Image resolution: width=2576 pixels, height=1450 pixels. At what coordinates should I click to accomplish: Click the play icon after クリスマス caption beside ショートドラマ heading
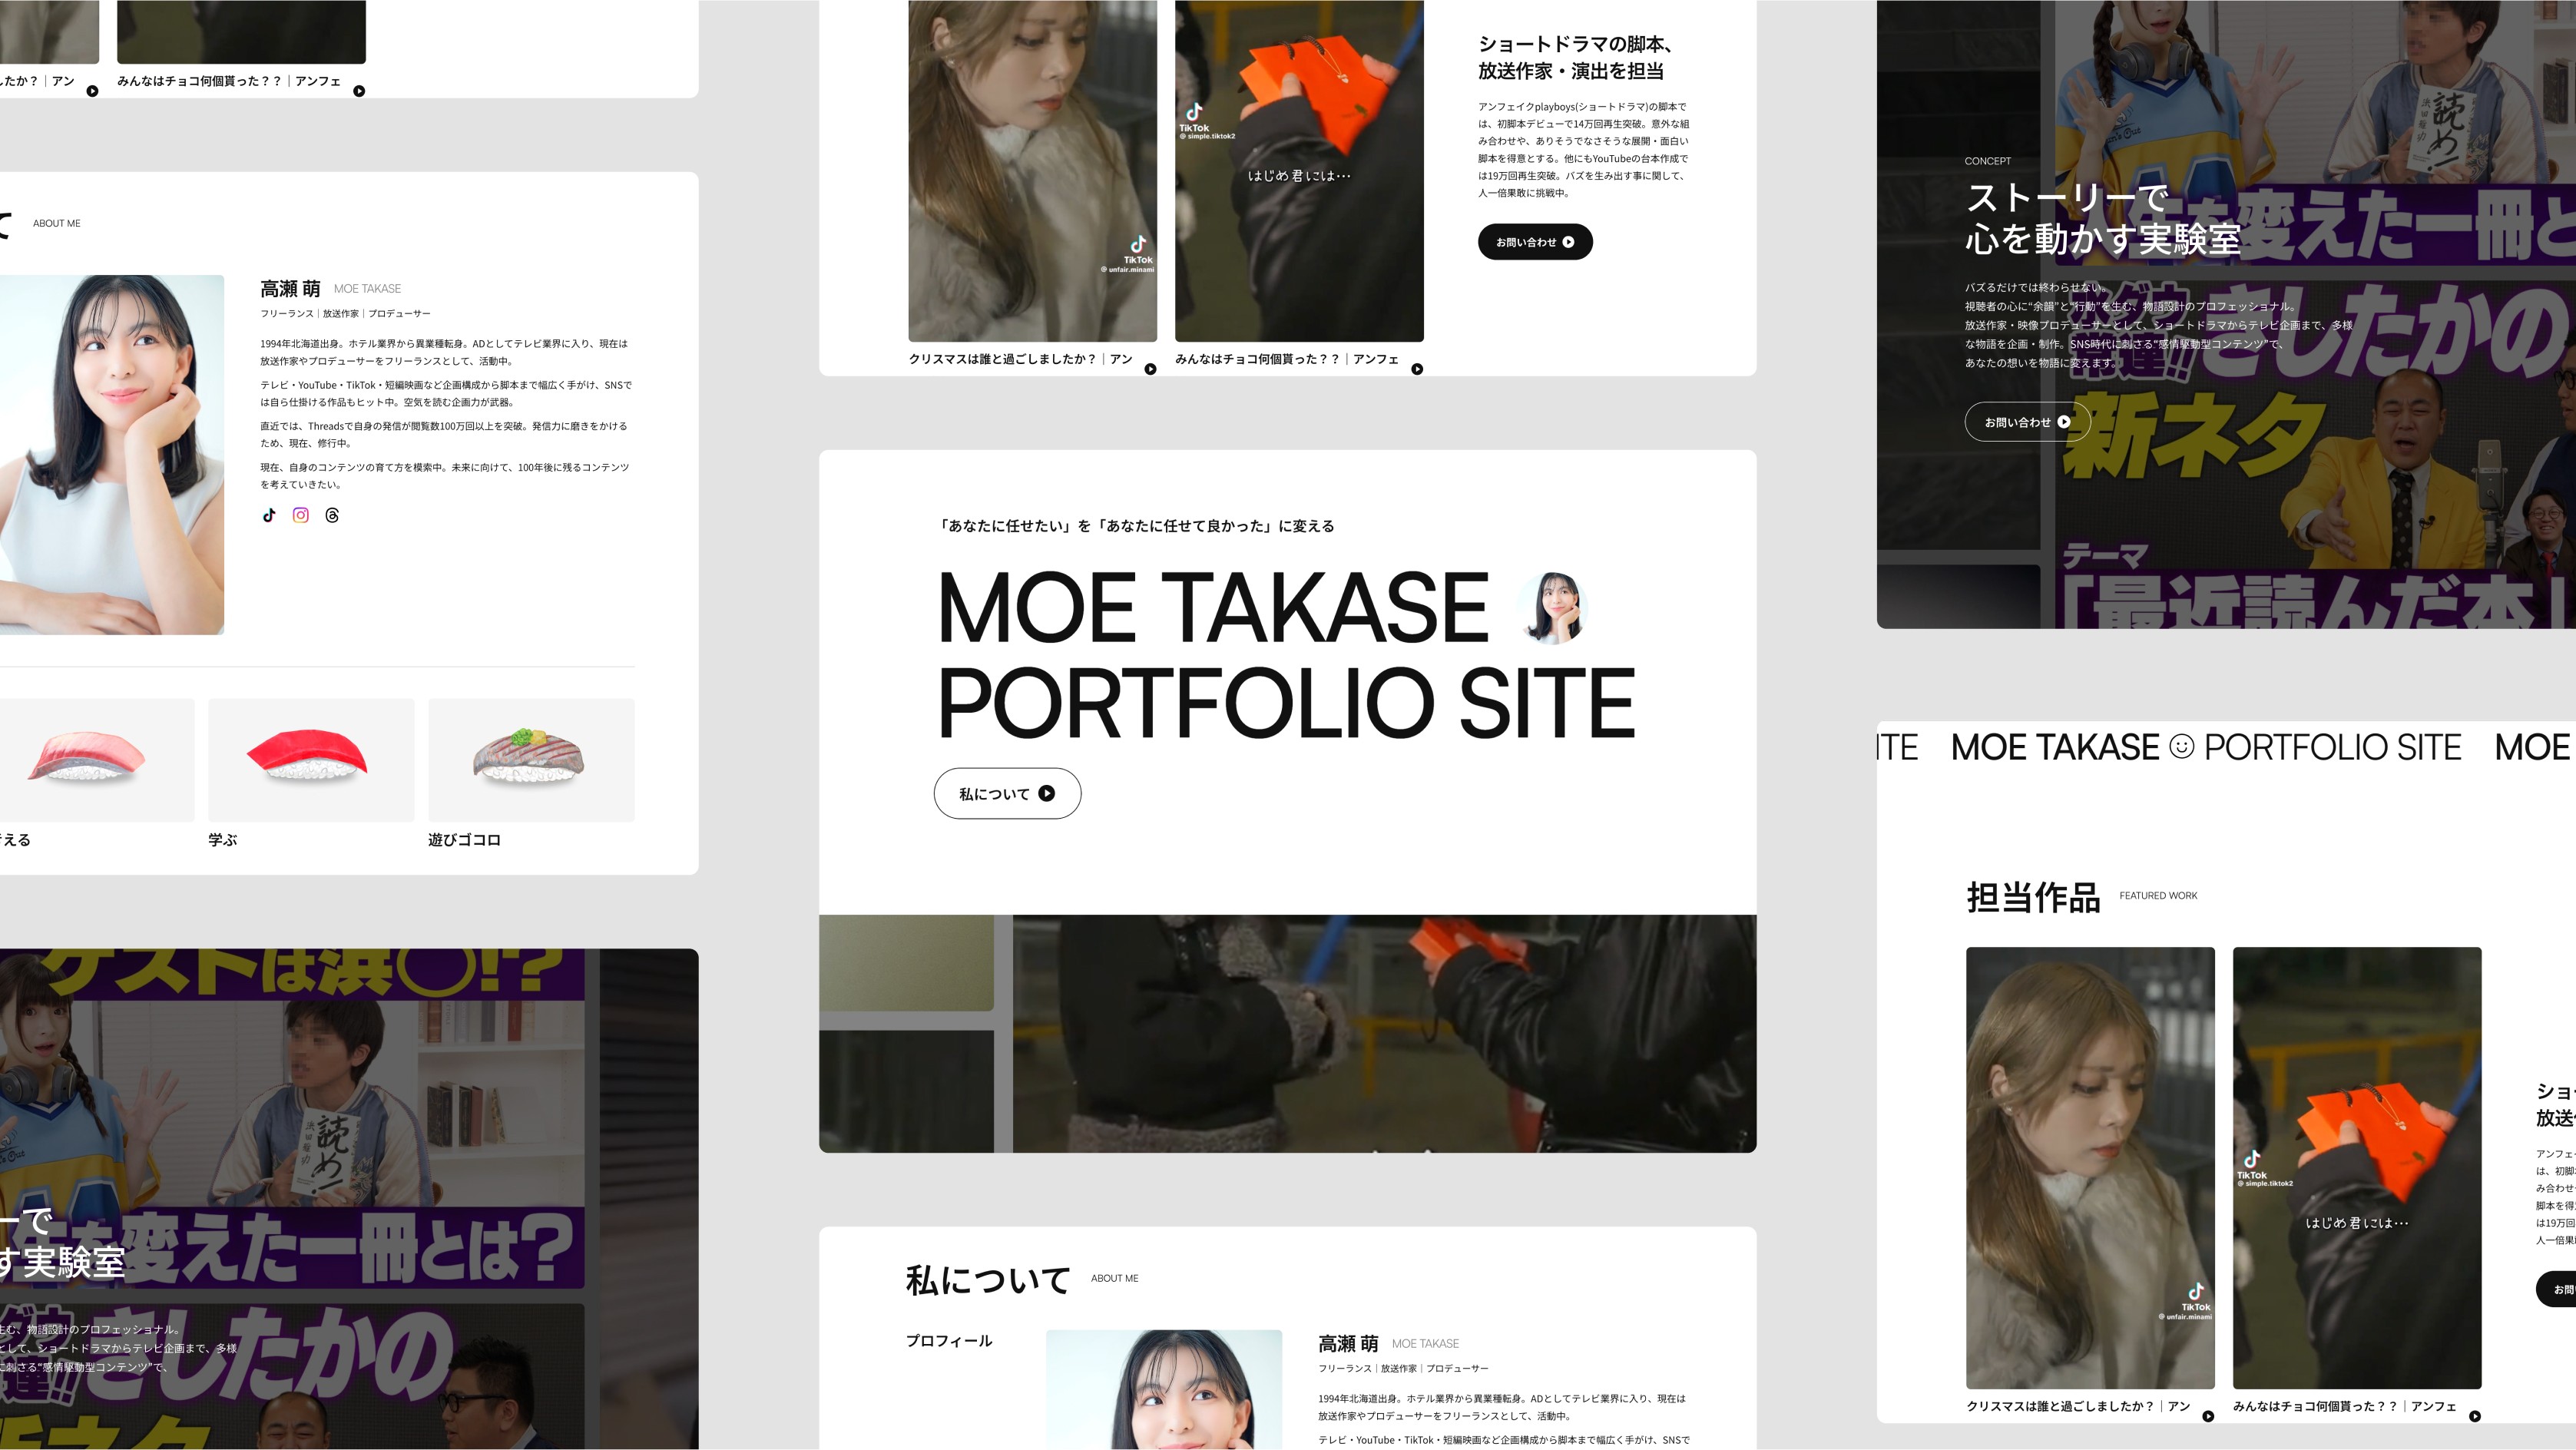click(x=1150, y=369)
